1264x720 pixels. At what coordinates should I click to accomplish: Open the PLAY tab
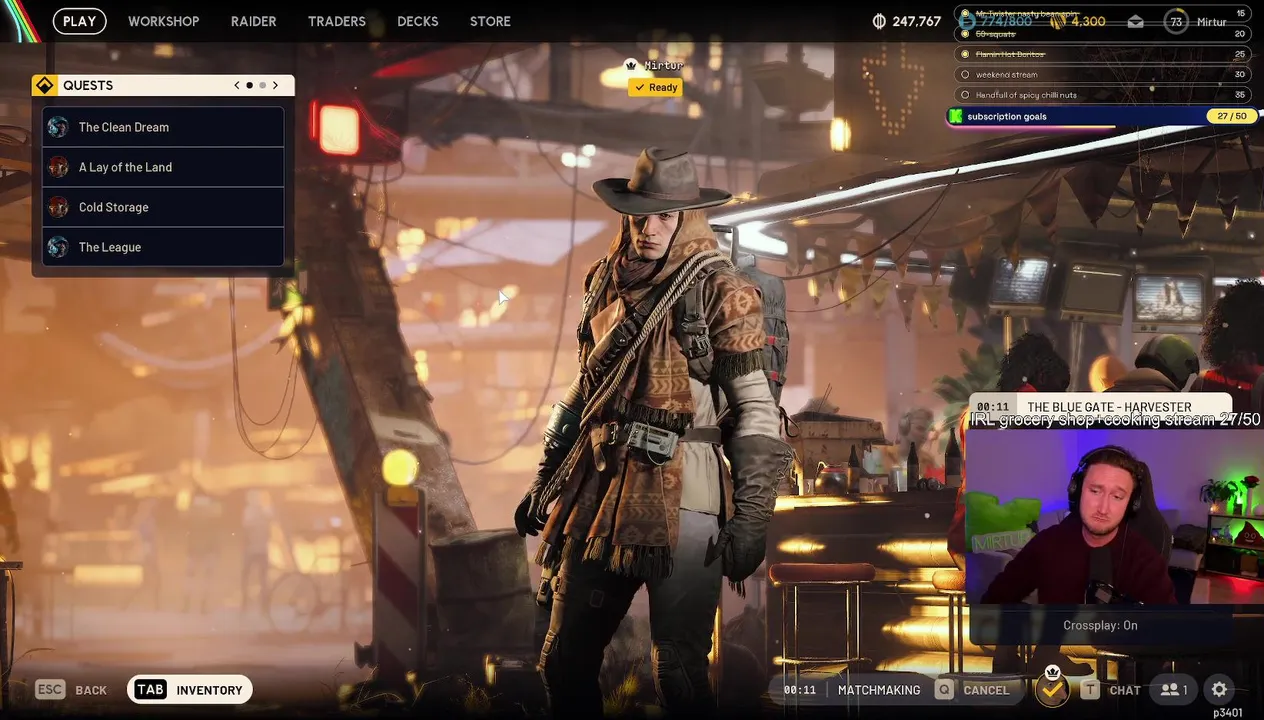coord(80,21)
